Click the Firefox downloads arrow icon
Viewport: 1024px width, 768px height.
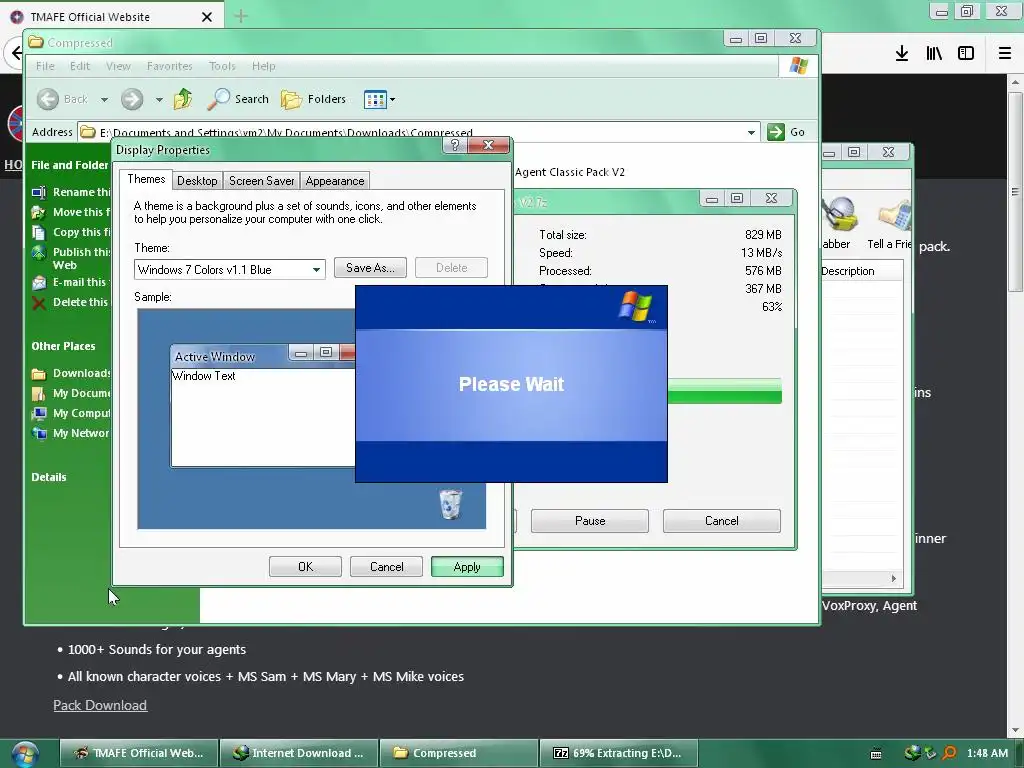pyautogui.click(x=902, y=54)
